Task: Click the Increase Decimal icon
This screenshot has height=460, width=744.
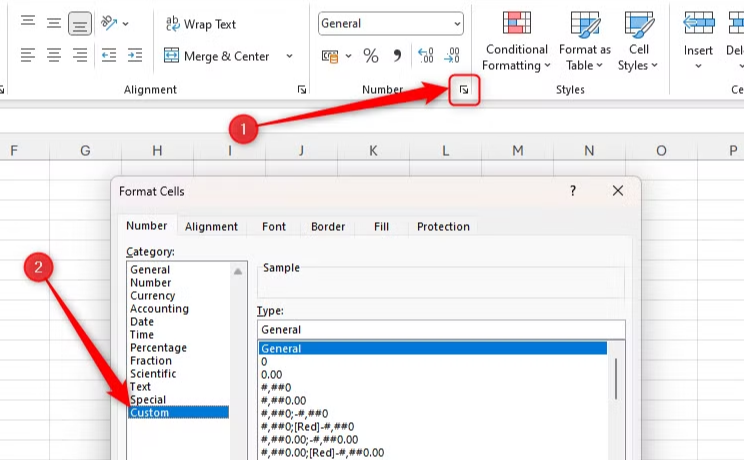Action: pos(426,56)
